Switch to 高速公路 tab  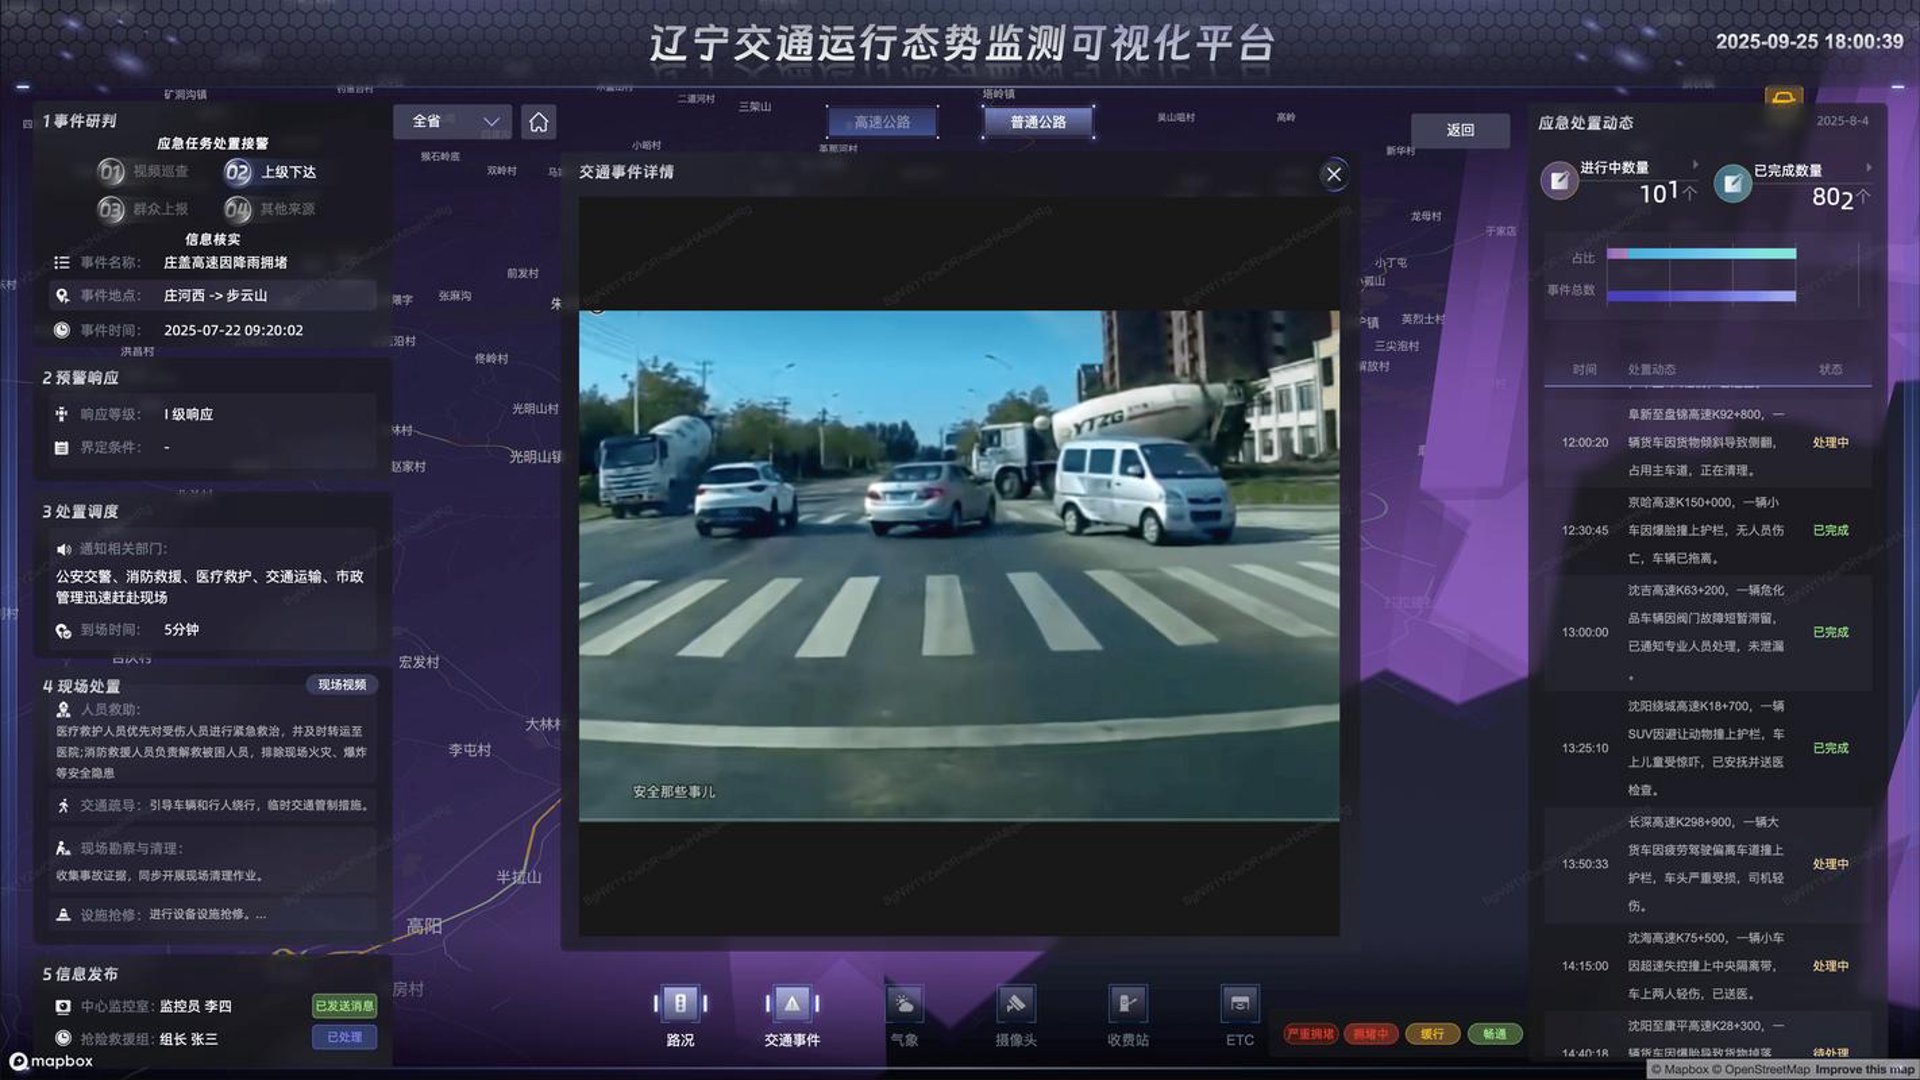(x=882, y=122)
